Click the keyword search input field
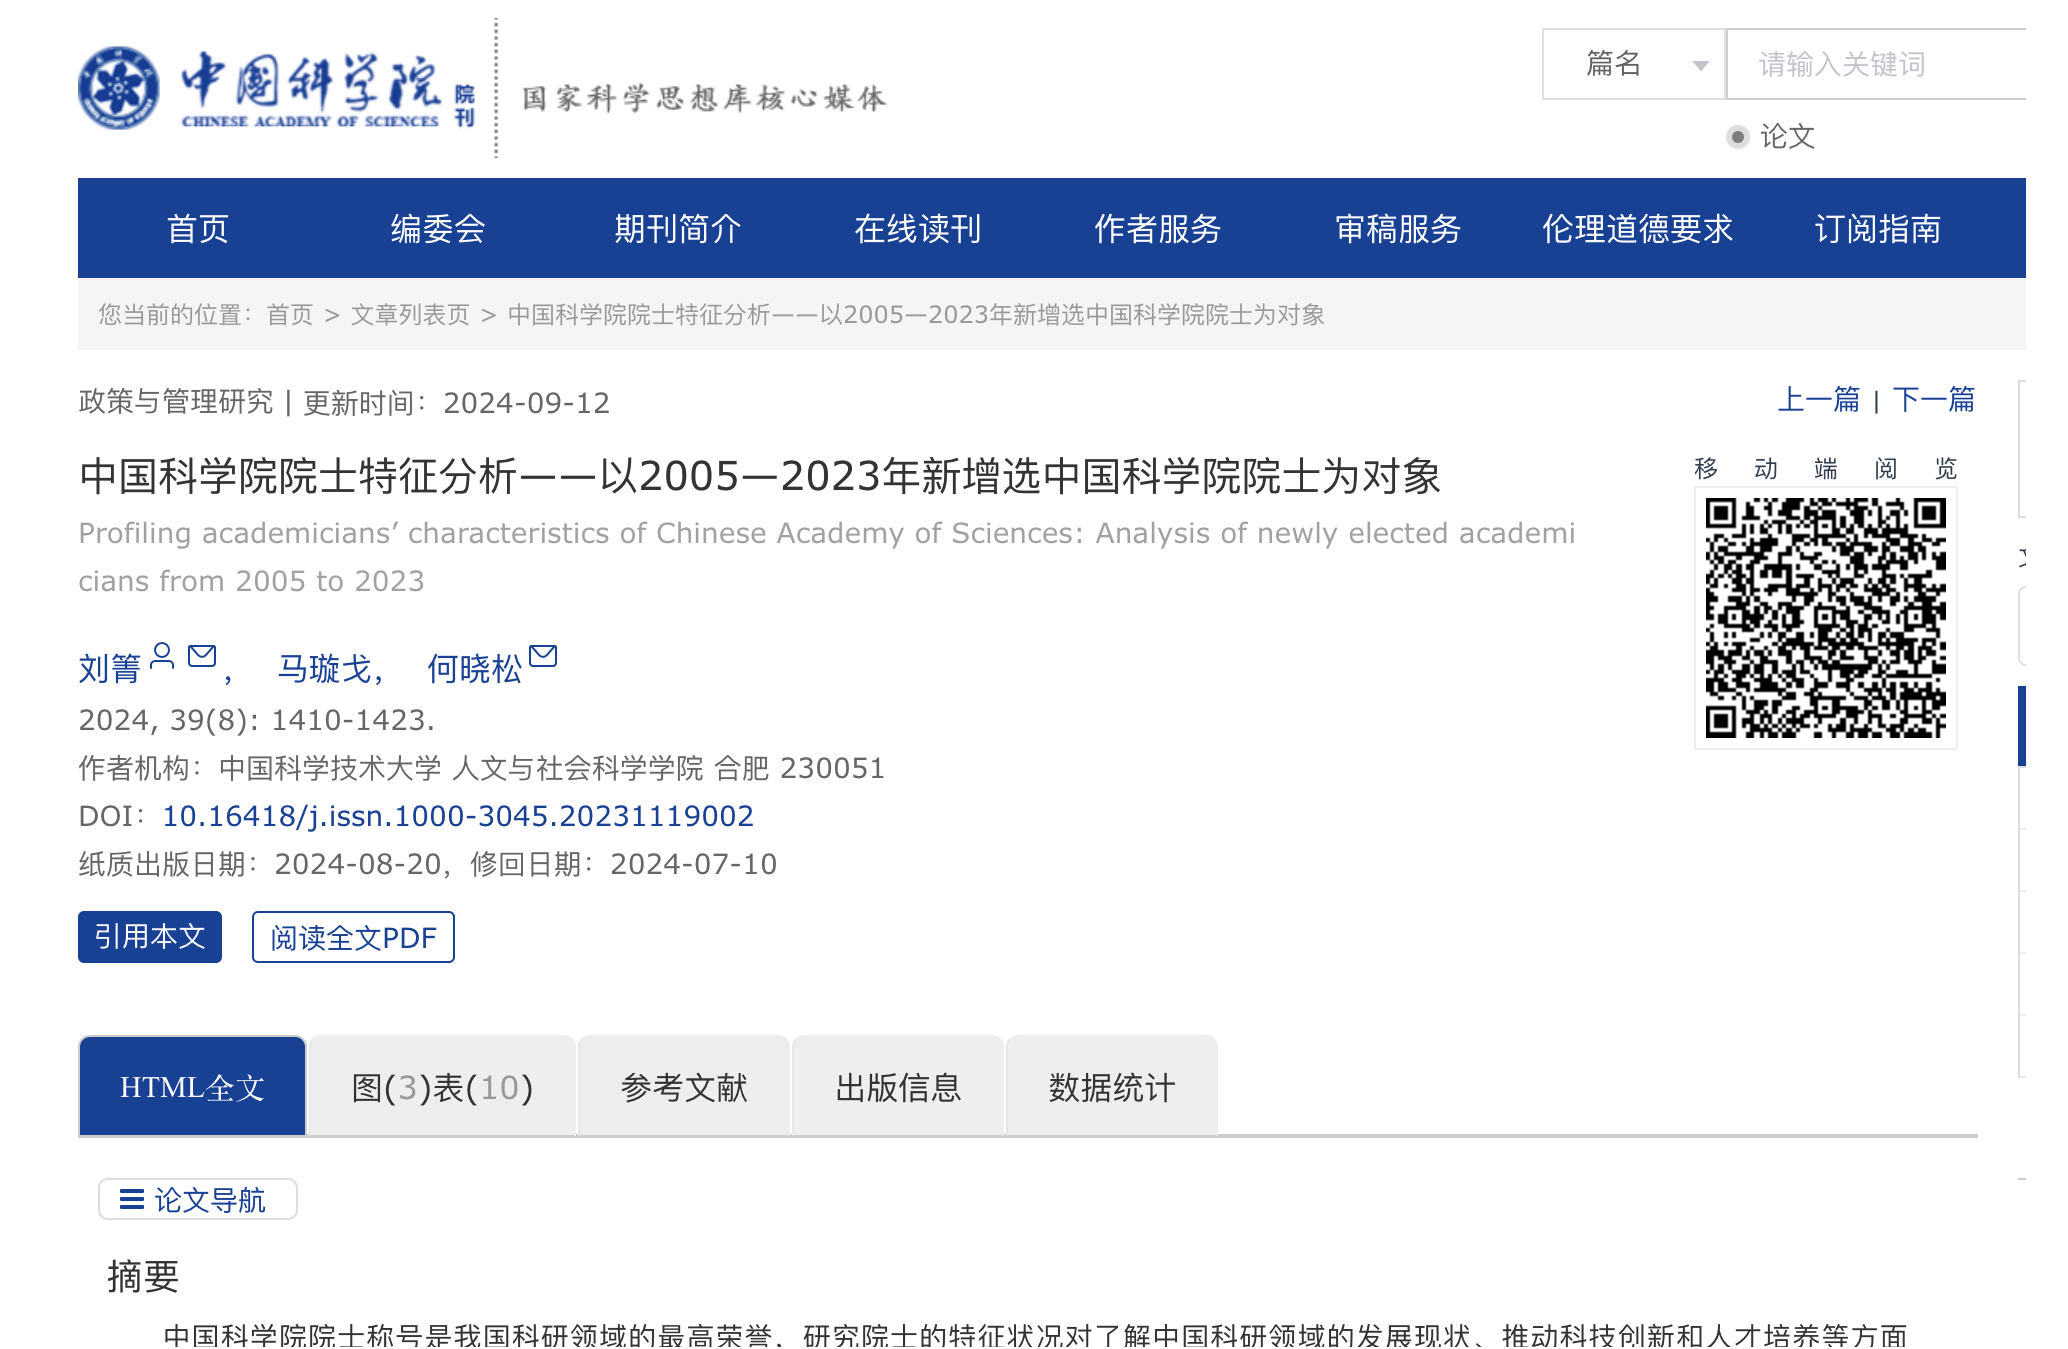Screen dimensions: 2068x1349 click(1876, 64)
